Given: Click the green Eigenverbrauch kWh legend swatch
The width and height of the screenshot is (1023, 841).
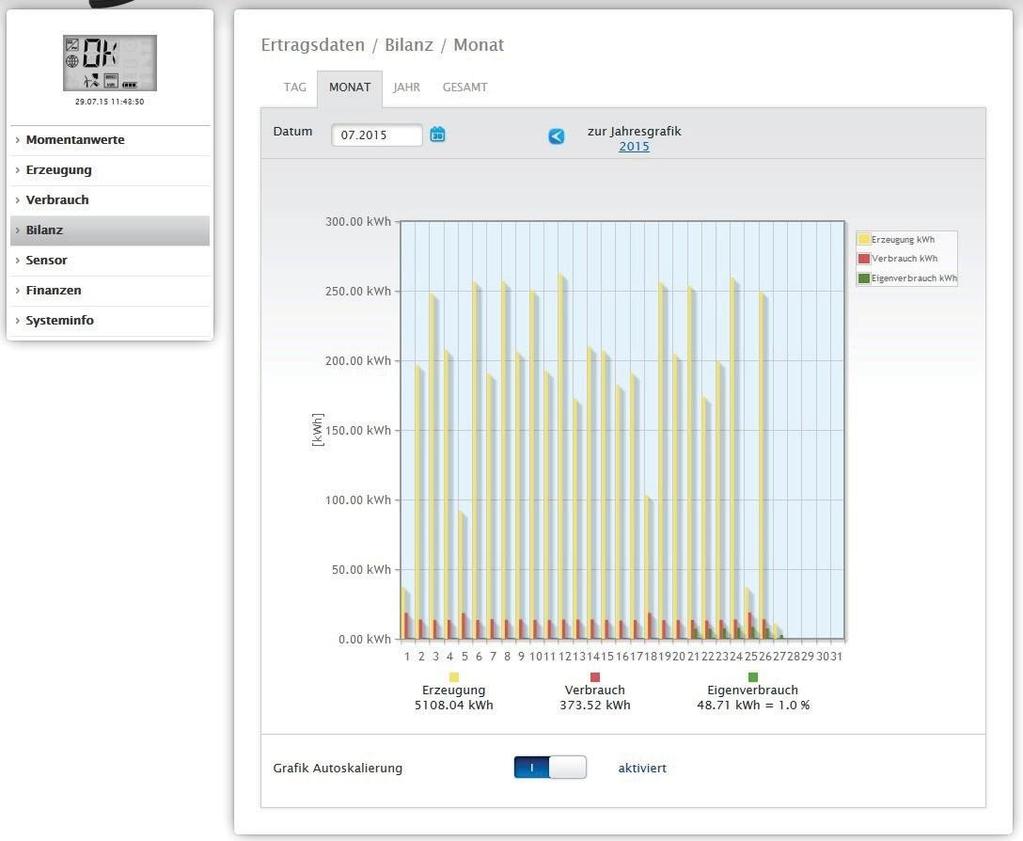Looking at the screenshot, I should [864, 278].
